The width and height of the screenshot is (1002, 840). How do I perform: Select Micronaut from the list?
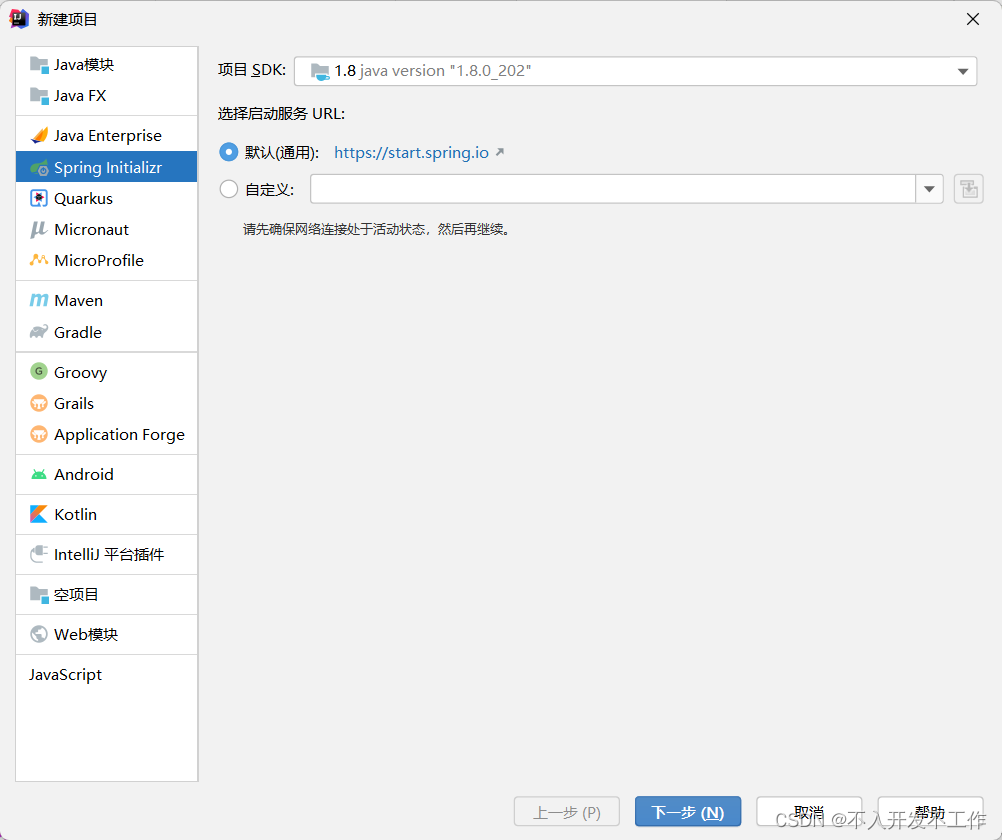(x=107, y=229)
